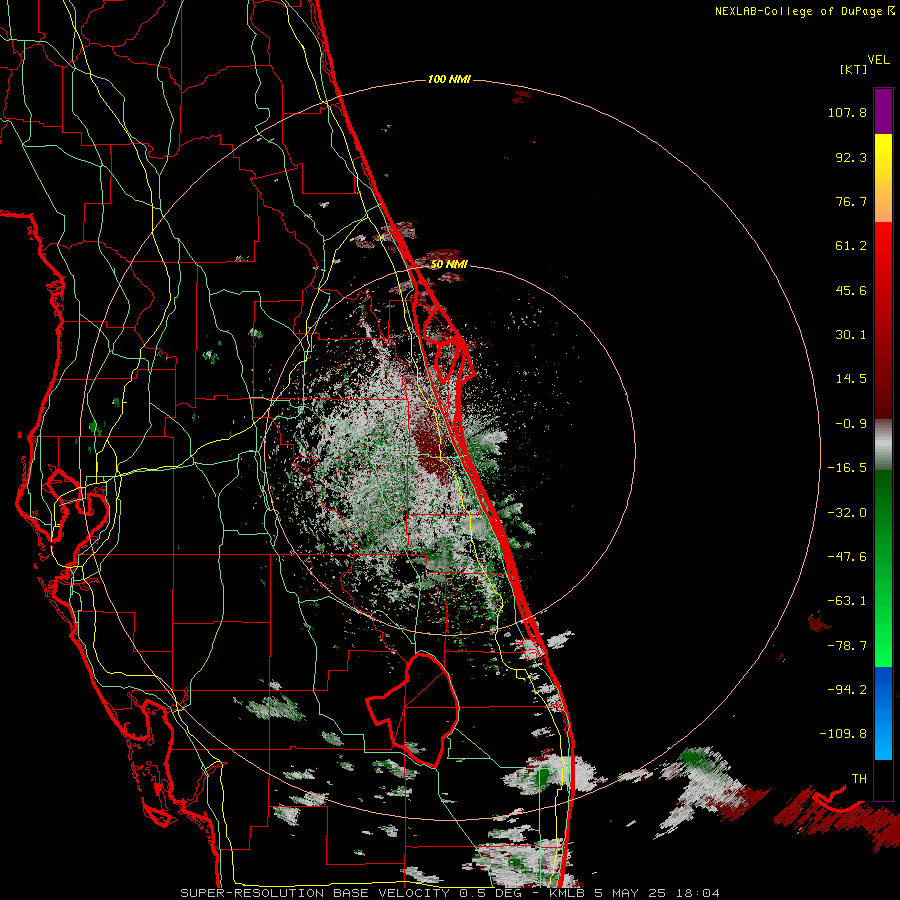Select the 30.1 velocity scale value
The height and width of the screenshot is (900, 900).
tap(851, 335)
